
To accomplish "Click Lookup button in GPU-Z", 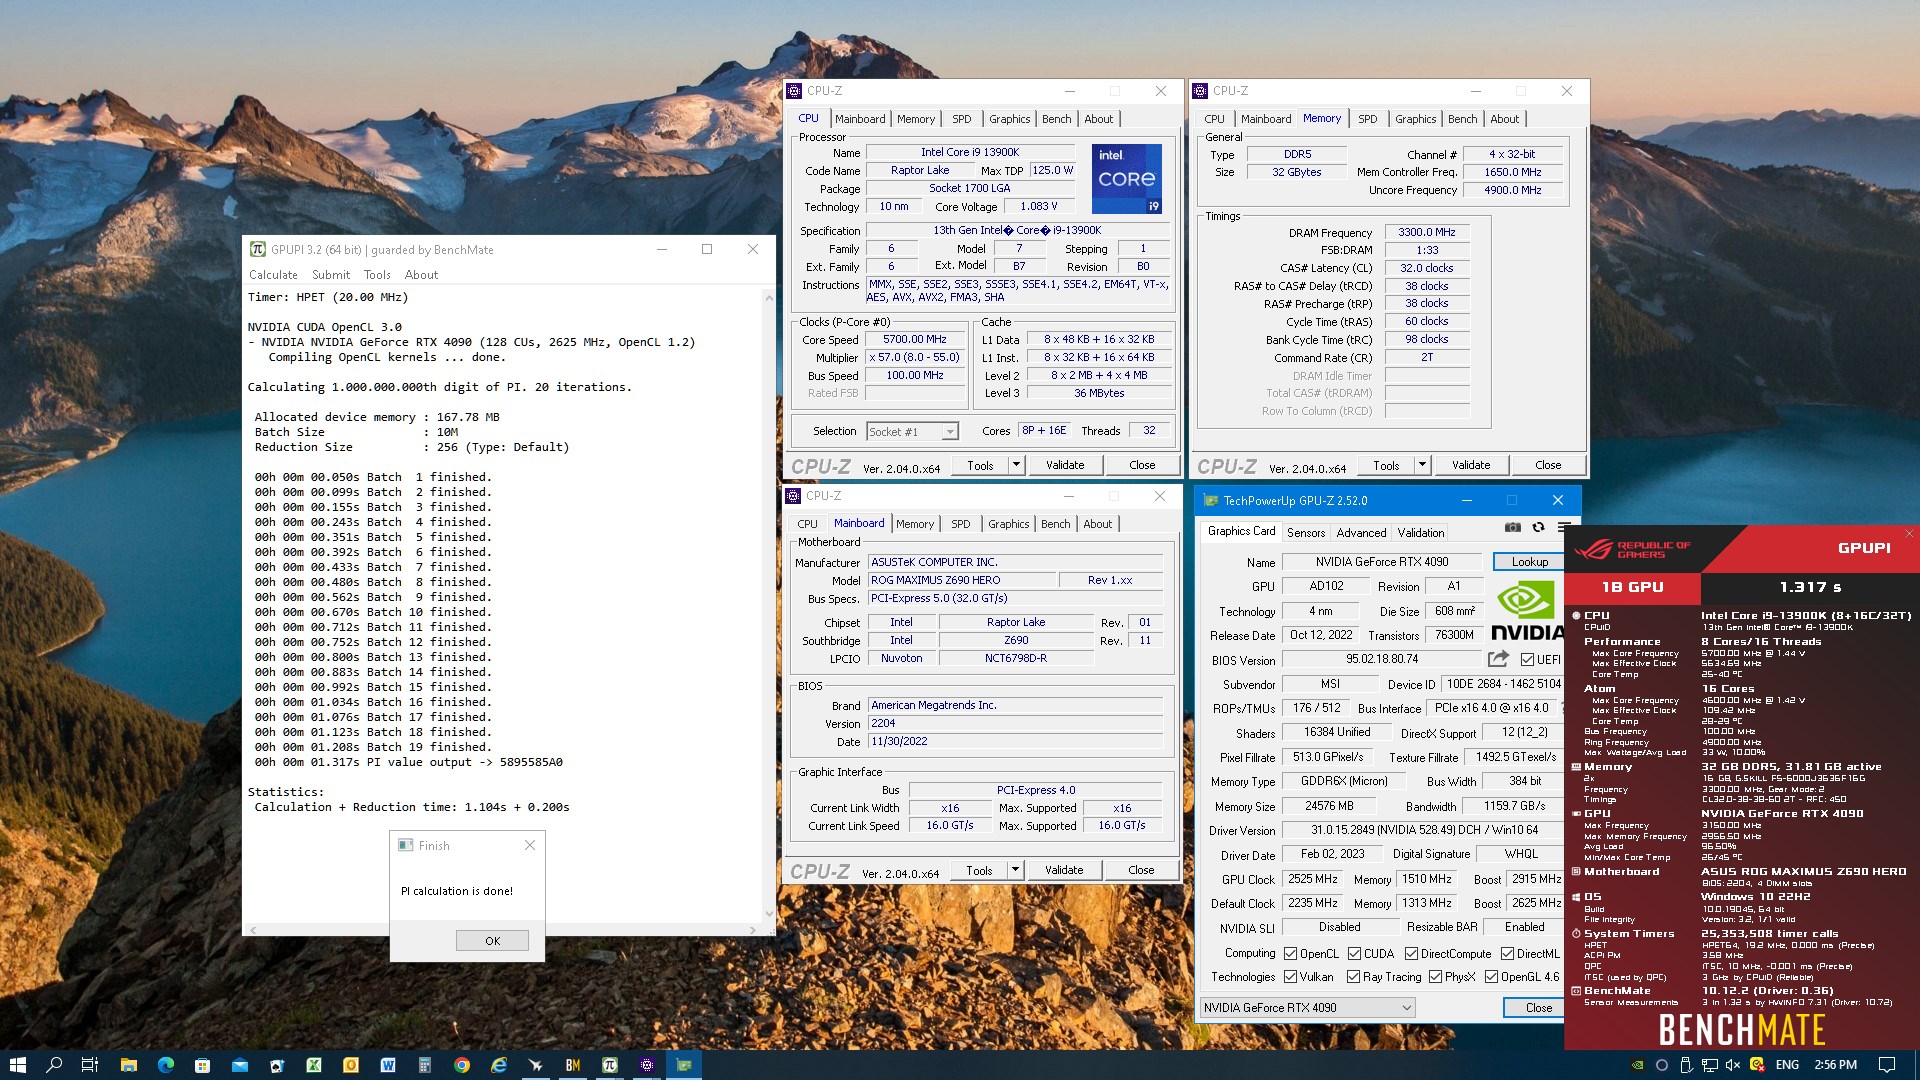I will (x=1529, y=562).
